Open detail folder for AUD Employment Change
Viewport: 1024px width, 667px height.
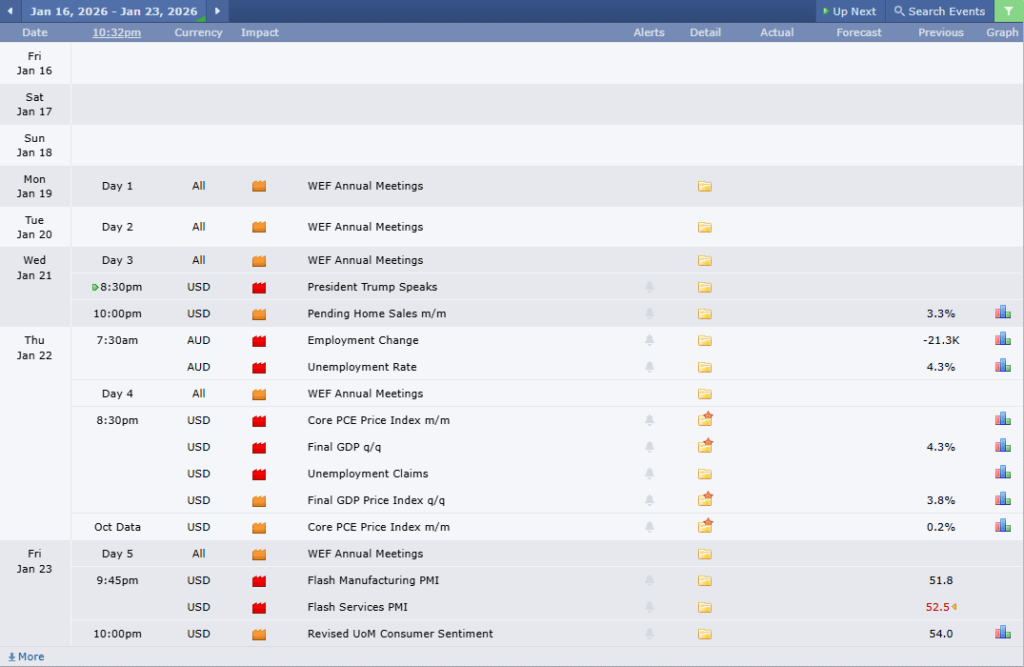click(704, 340)
